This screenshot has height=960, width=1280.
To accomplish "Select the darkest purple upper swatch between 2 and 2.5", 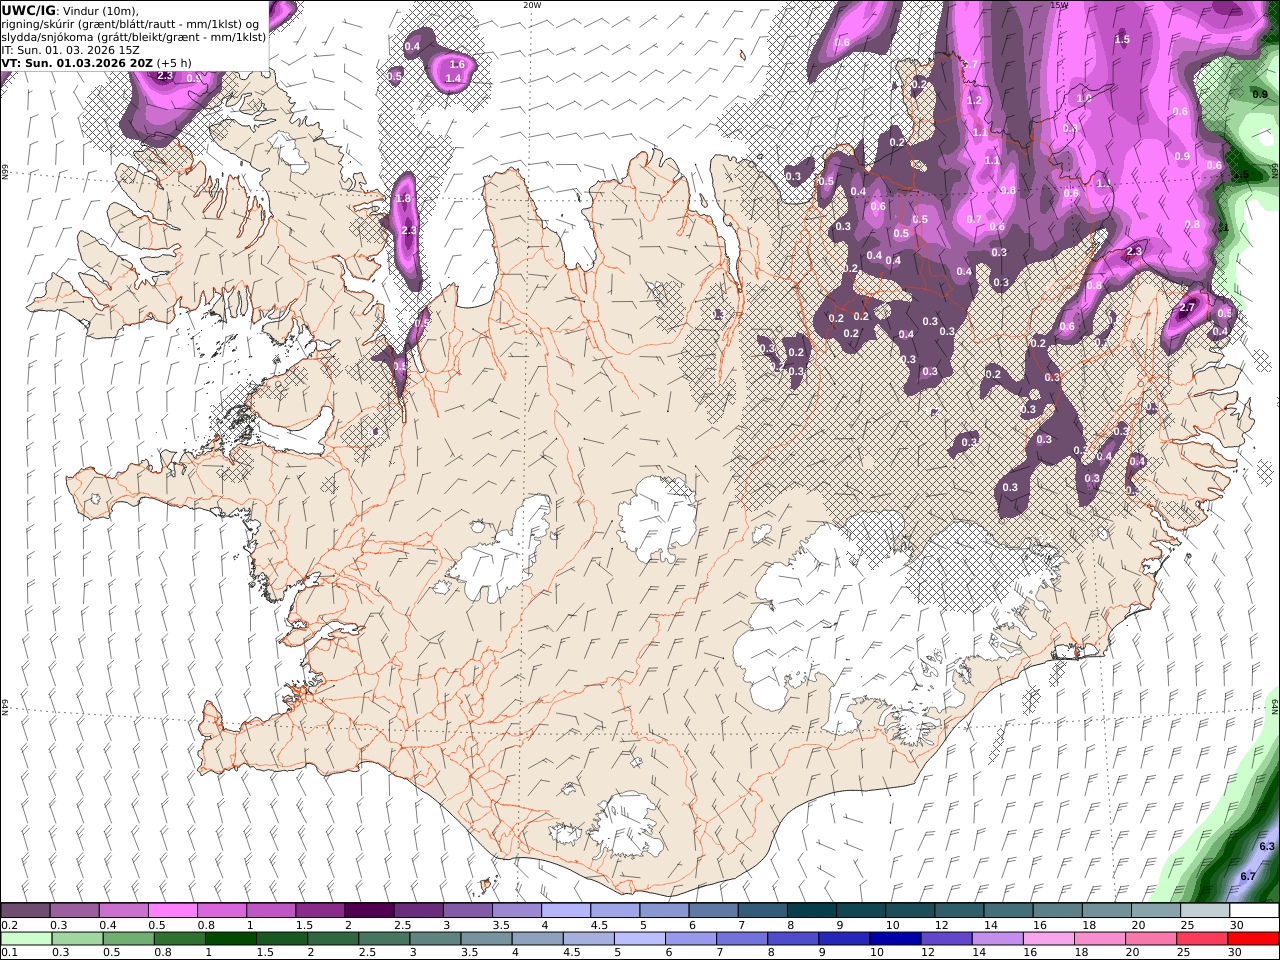I will [x=369, y=910].
